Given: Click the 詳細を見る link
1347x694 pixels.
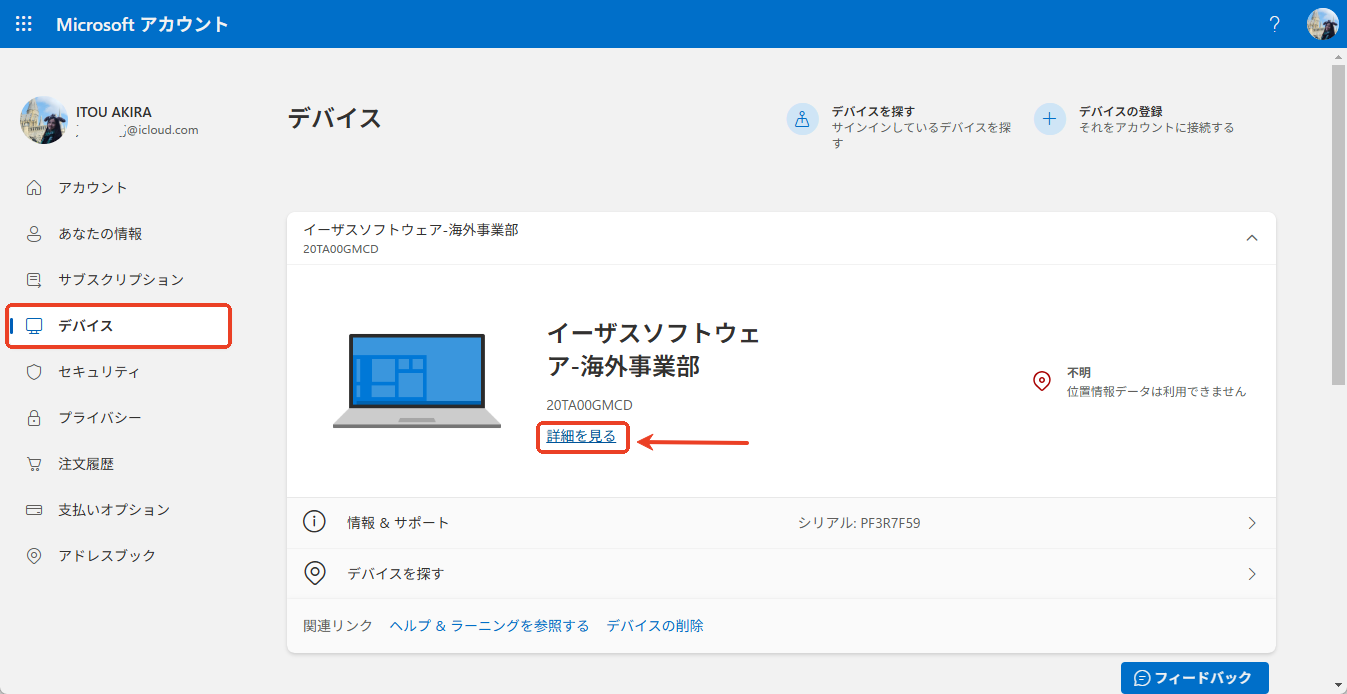Looking at the screenshot, I should (x=582, y=437).
